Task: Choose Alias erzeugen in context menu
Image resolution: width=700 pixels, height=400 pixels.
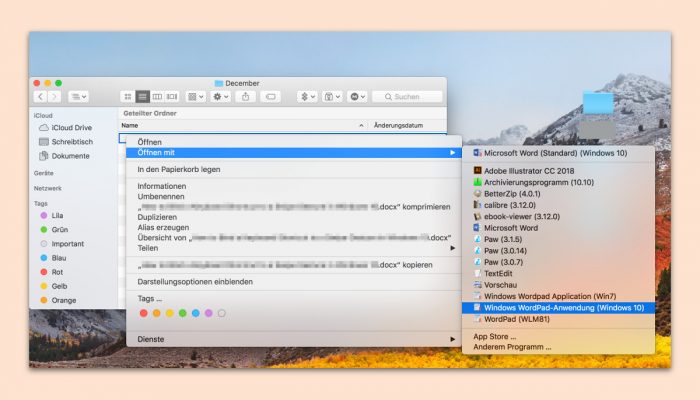Action: (294, 227)
